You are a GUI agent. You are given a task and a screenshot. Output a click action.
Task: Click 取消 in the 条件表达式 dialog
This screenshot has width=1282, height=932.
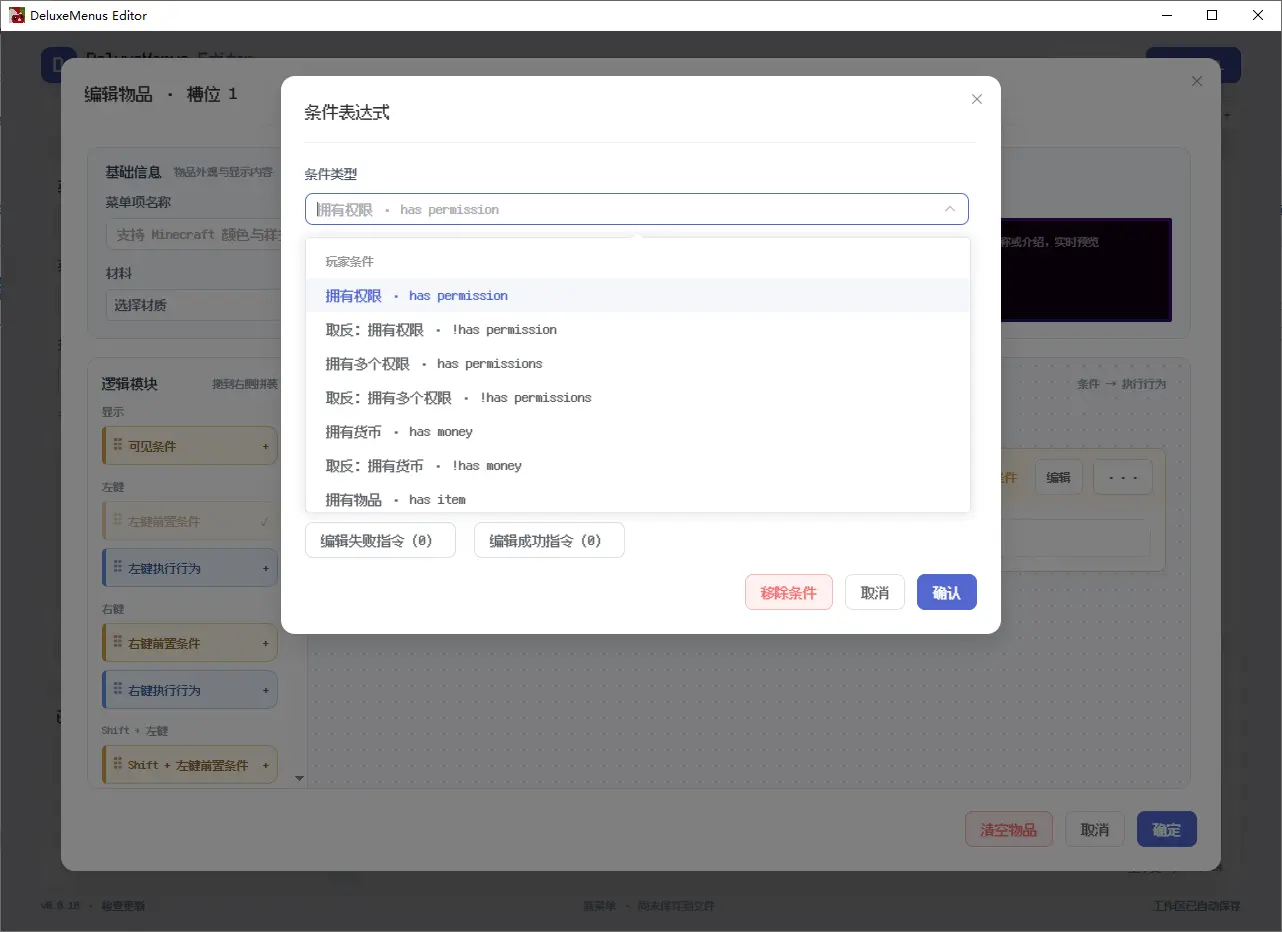[x=875, y=592]
